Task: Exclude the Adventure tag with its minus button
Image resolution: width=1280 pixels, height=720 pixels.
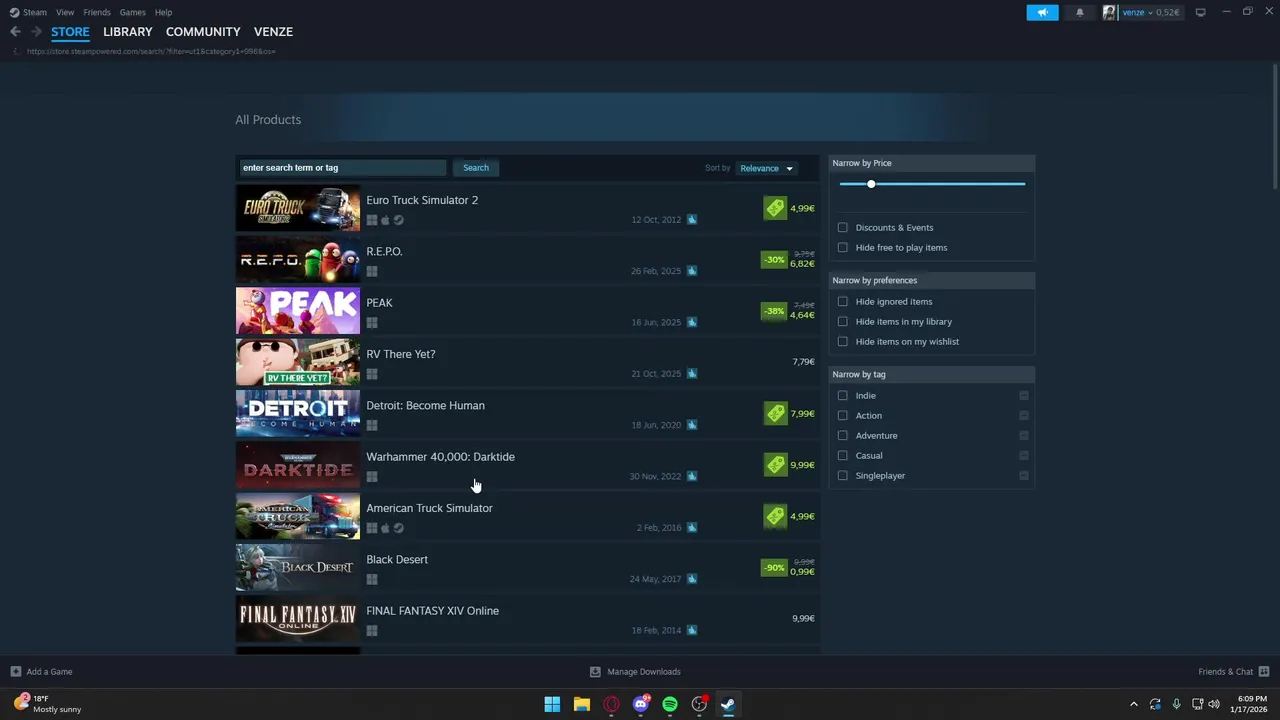Action: coord(1024,436)
